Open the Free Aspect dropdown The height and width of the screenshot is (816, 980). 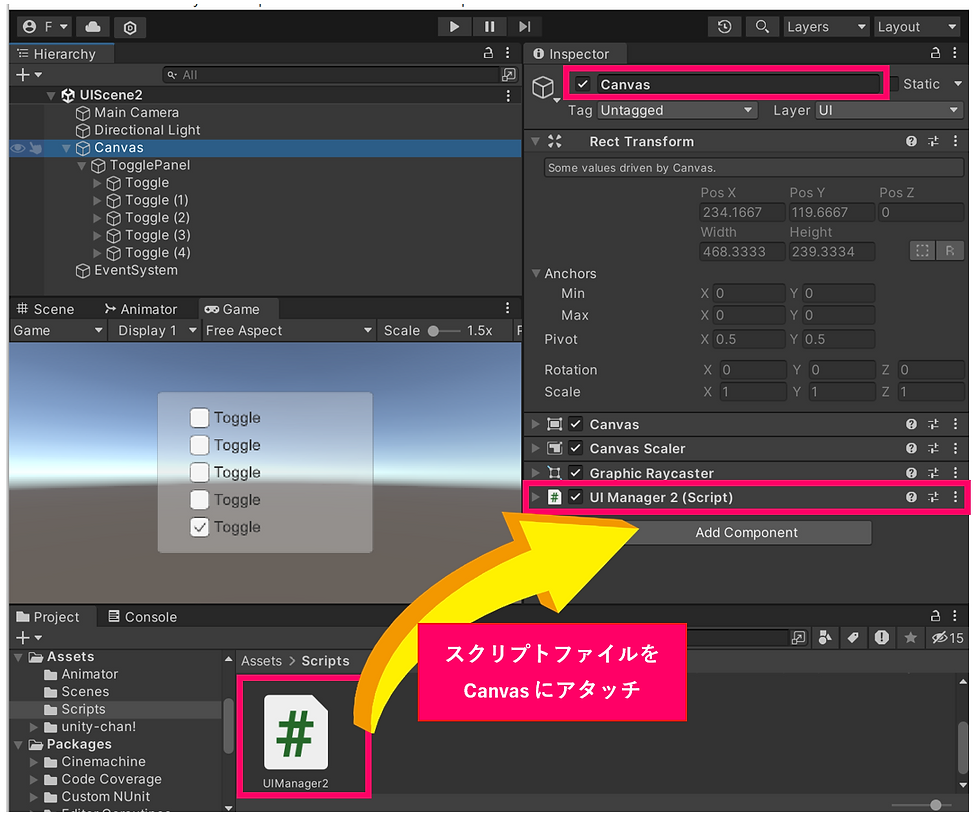coord(289,331)
